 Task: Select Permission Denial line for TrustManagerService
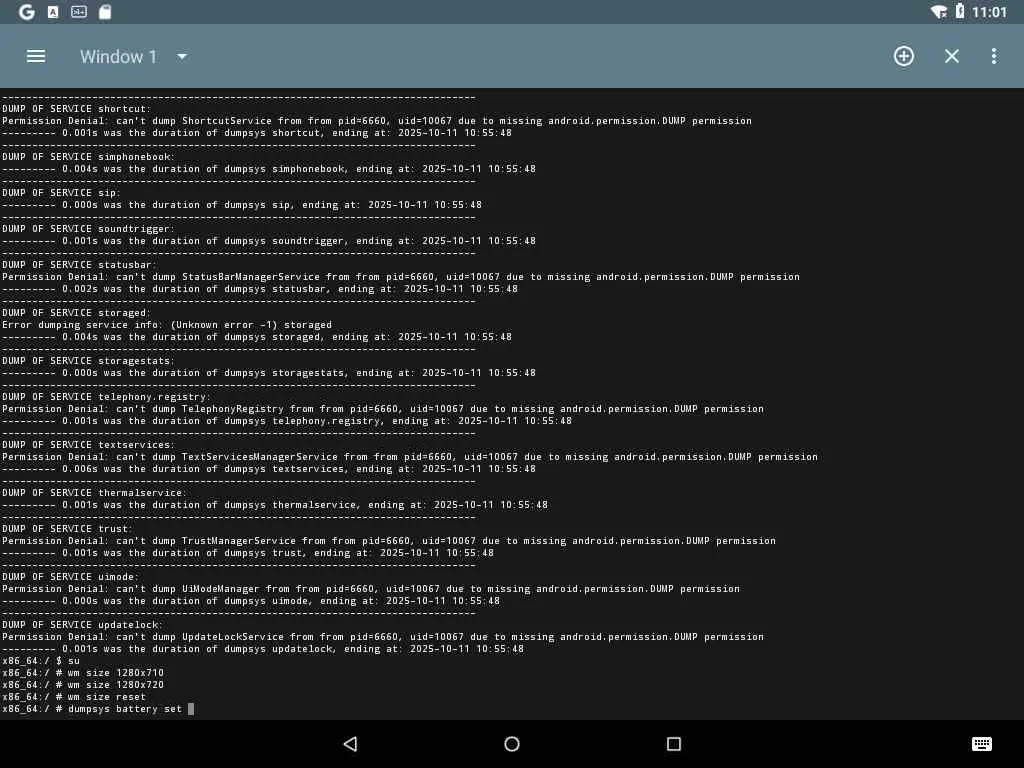[x=389, y=541]
